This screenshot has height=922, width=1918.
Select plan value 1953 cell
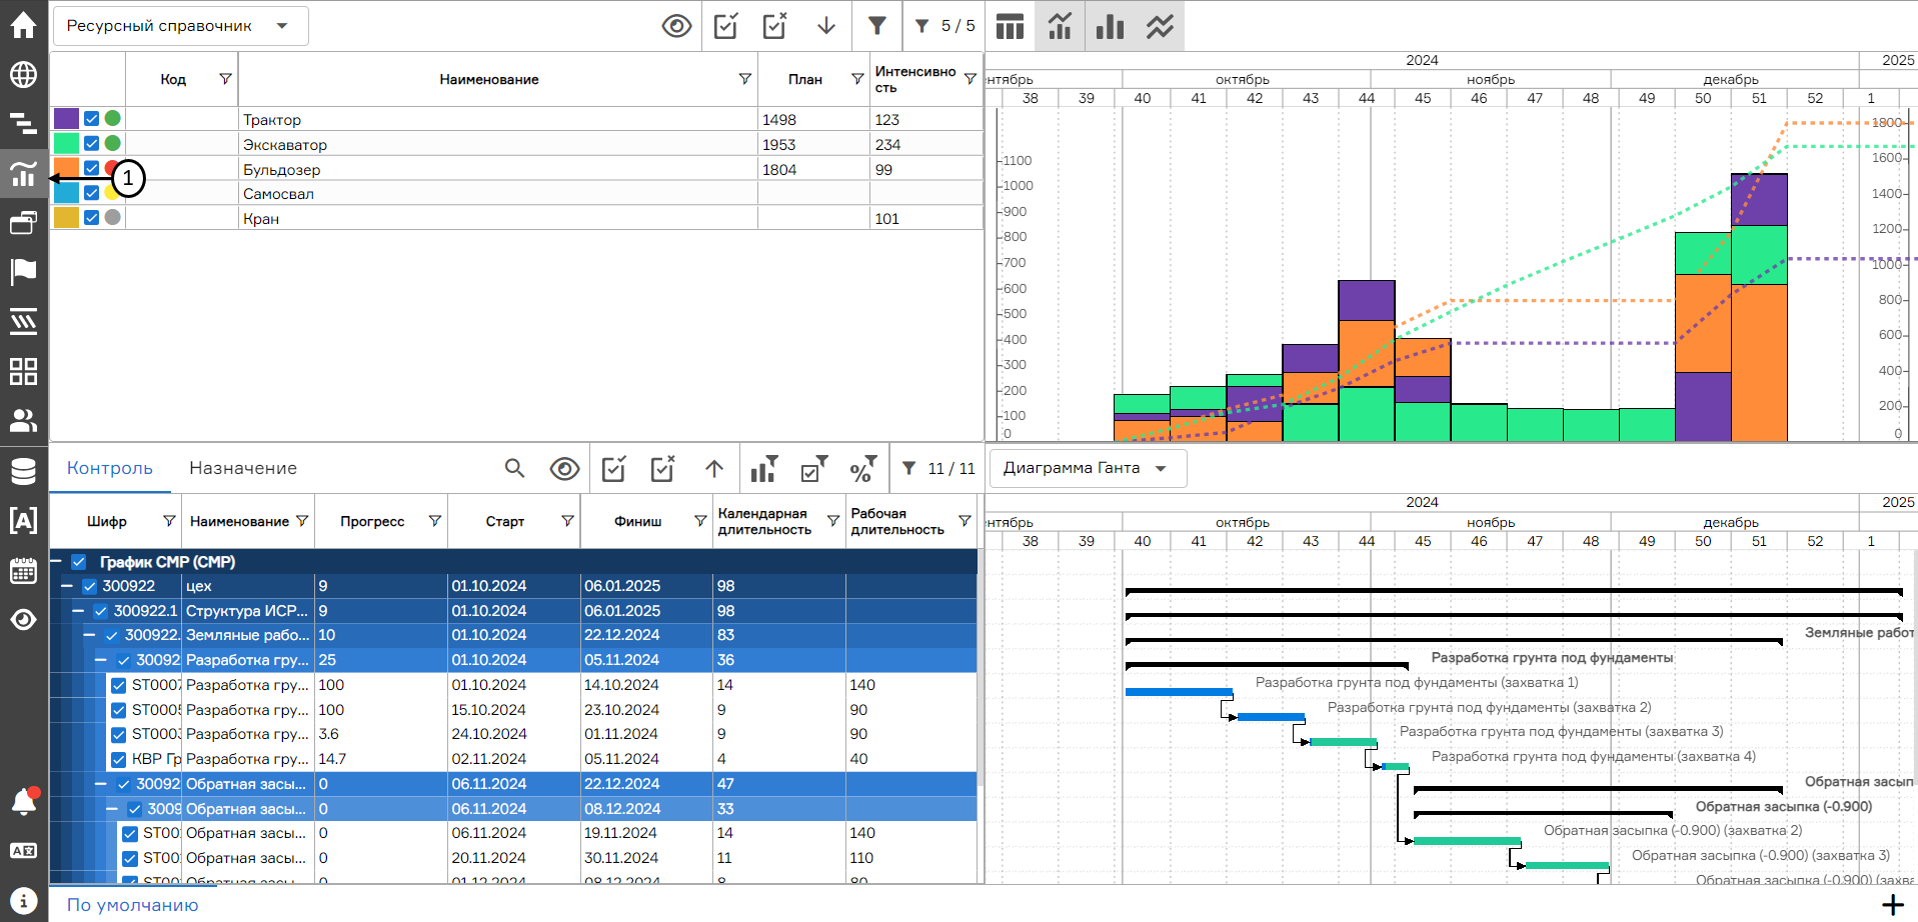point(813,144)
